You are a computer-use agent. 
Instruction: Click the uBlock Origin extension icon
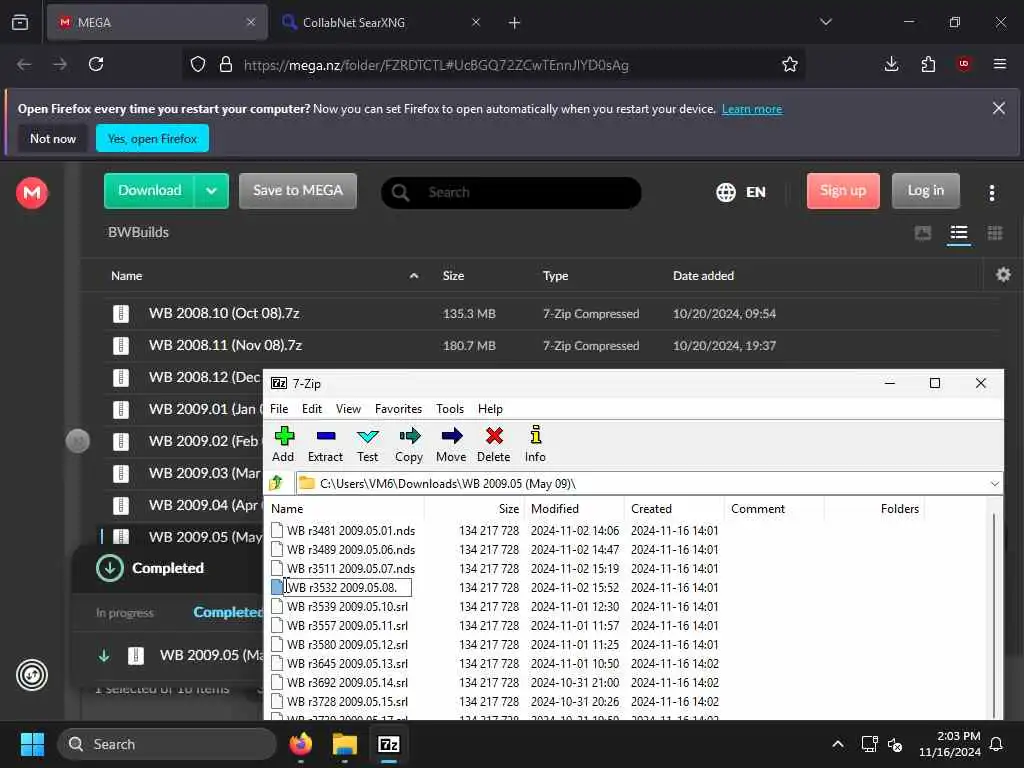pos(963,64)
